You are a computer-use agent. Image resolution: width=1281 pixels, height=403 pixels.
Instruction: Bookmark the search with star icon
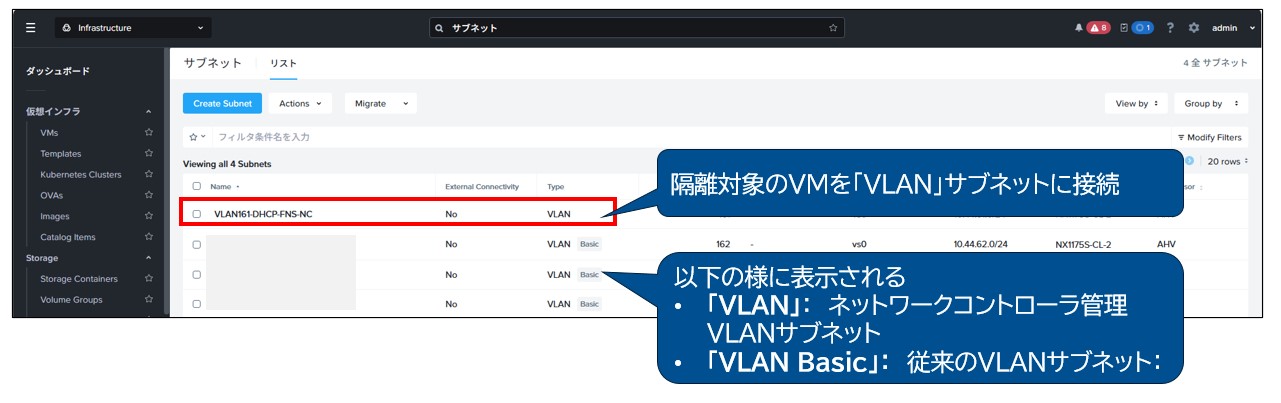click(x=832, y=28)
